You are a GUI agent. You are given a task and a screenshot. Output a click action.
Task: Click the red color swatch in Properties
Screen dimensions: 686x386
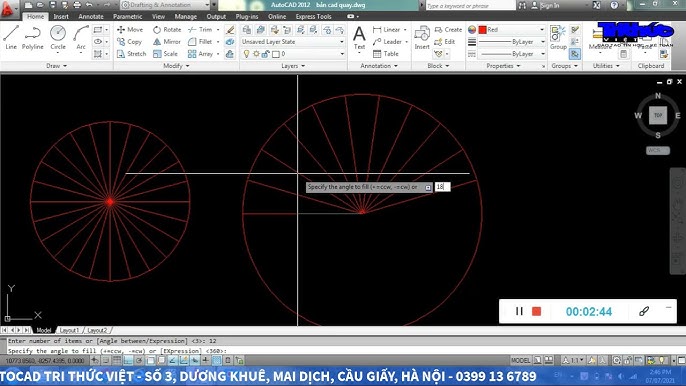tap(483, 29)
